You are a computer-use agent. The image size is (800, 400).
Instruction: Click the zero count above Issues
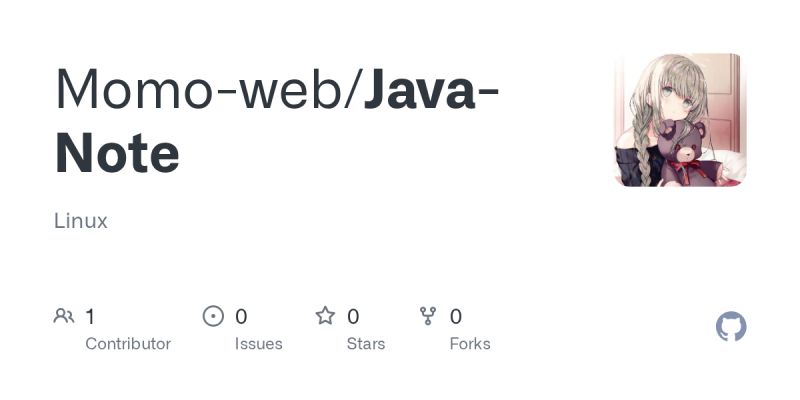click(x=241, y=316)
